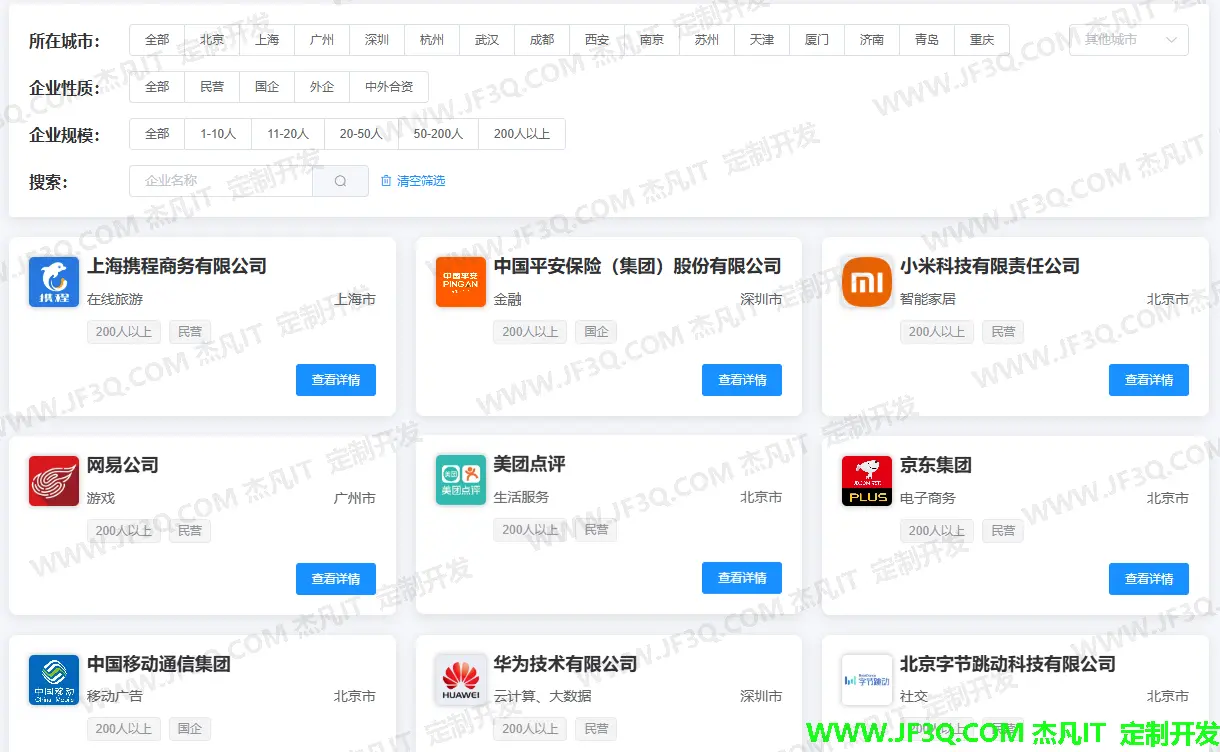Click the ByteDance logo
1220x752 pixels.
click(x=867, y=680)
